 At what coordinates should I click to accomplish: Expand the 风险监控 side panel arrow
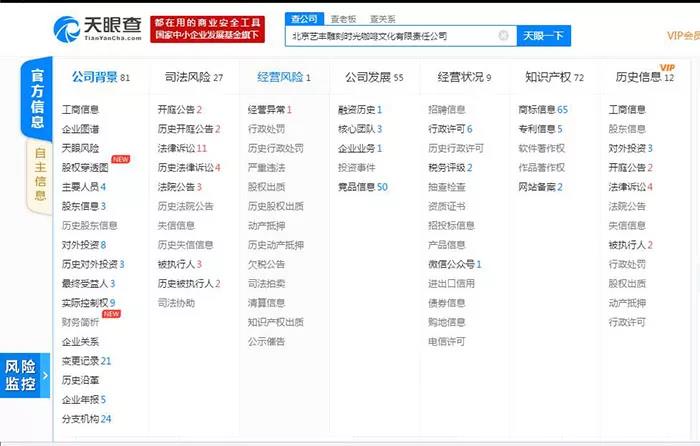click(45, 375)
